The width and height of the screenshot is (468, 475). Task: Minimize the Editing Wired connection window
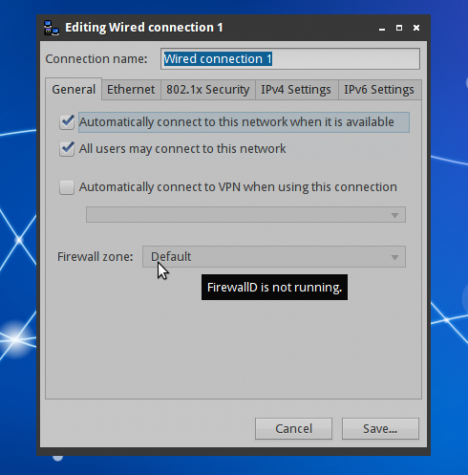[x=382, y=28]
